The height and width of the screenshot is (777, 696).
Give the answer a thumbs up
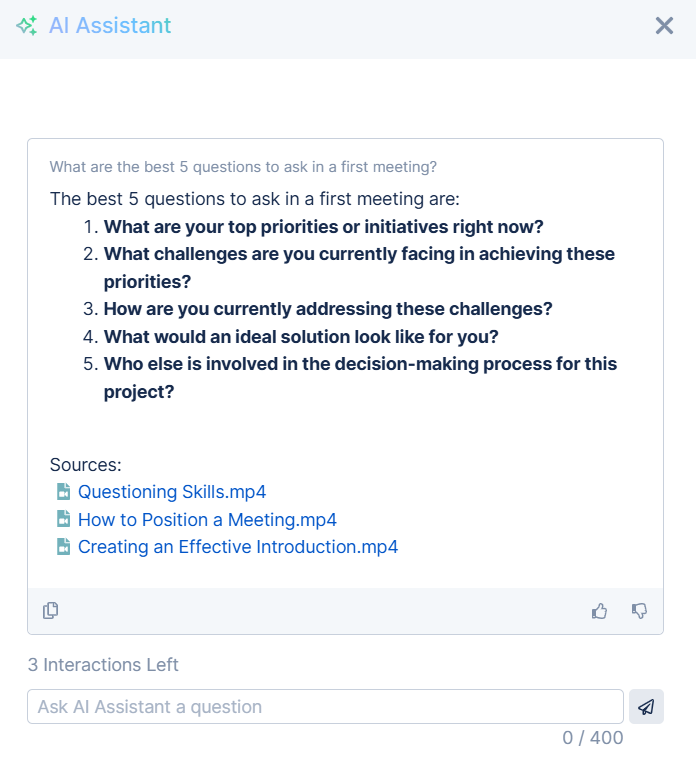click(600, 610)
